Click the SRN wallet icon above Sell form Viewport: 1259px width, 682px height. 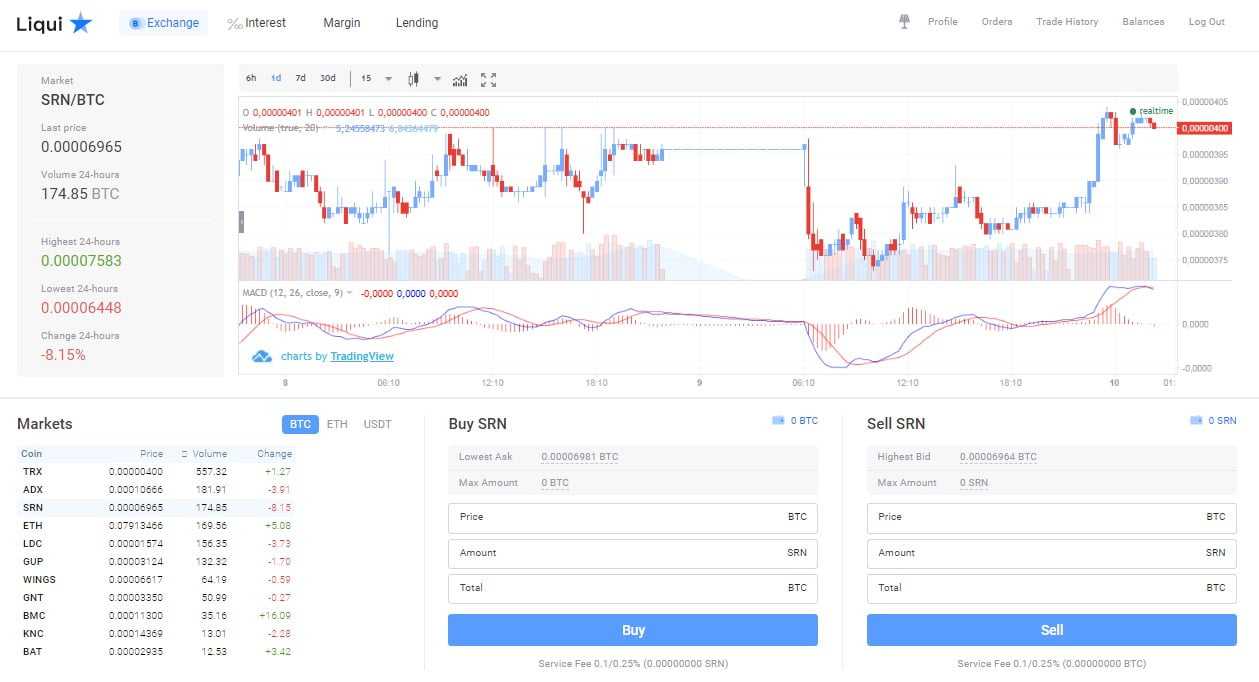1197,421
